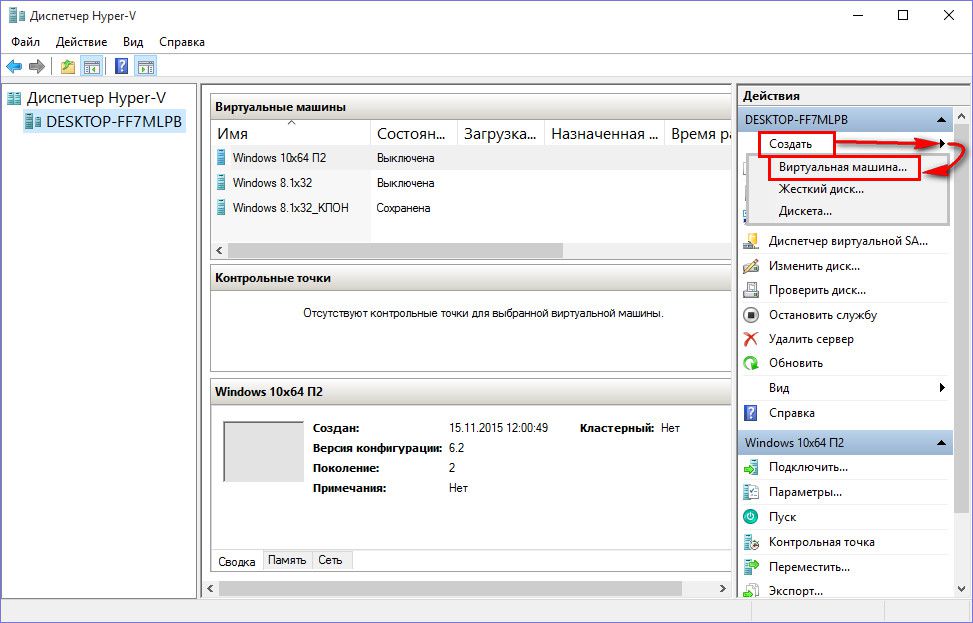Open the Действие menu
This screenshot has height=623, width=973.
82,42
